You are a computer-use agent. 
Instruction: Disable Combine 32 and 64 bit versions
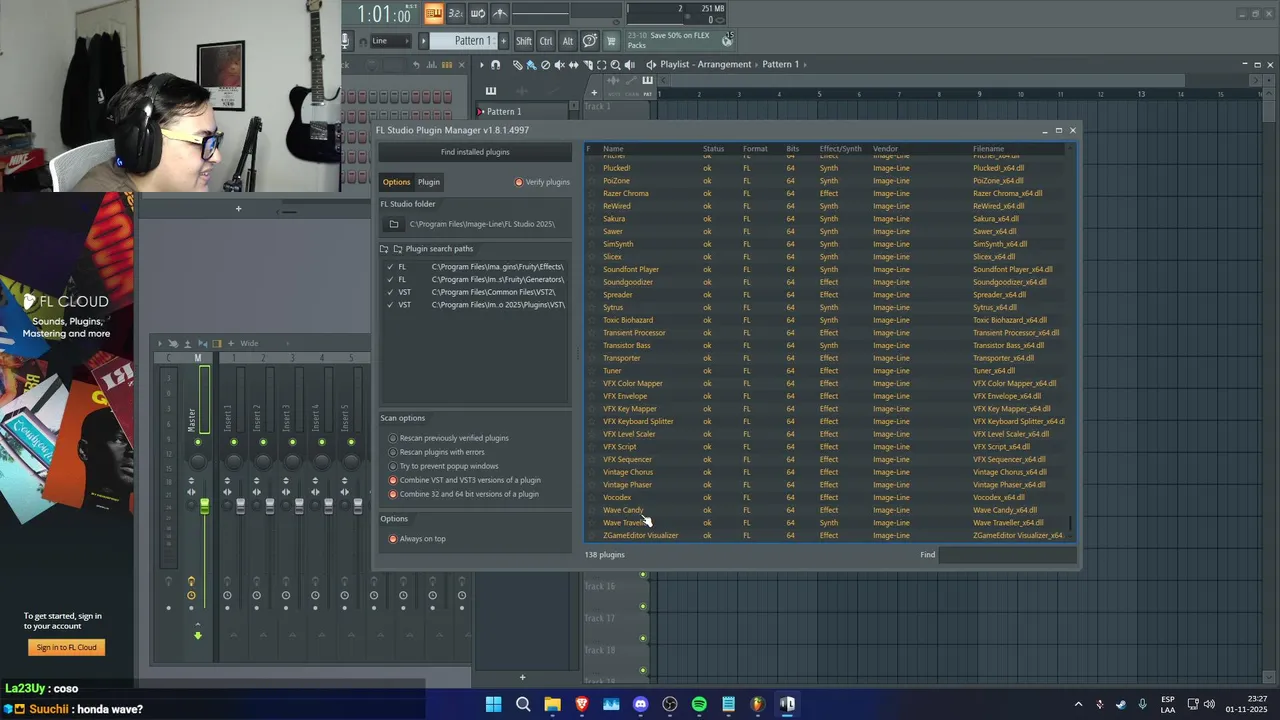click(393, 494)
